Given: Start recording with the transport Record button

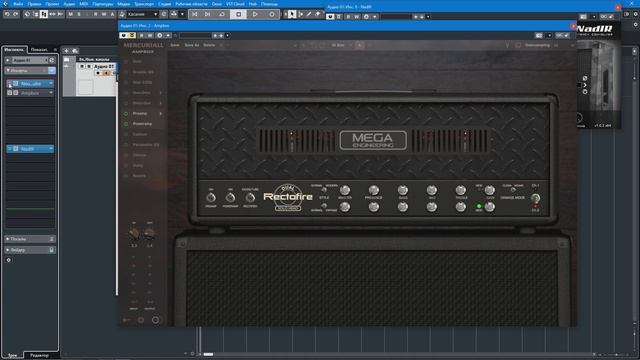Looking at the screenshot, I should point(272,14).
